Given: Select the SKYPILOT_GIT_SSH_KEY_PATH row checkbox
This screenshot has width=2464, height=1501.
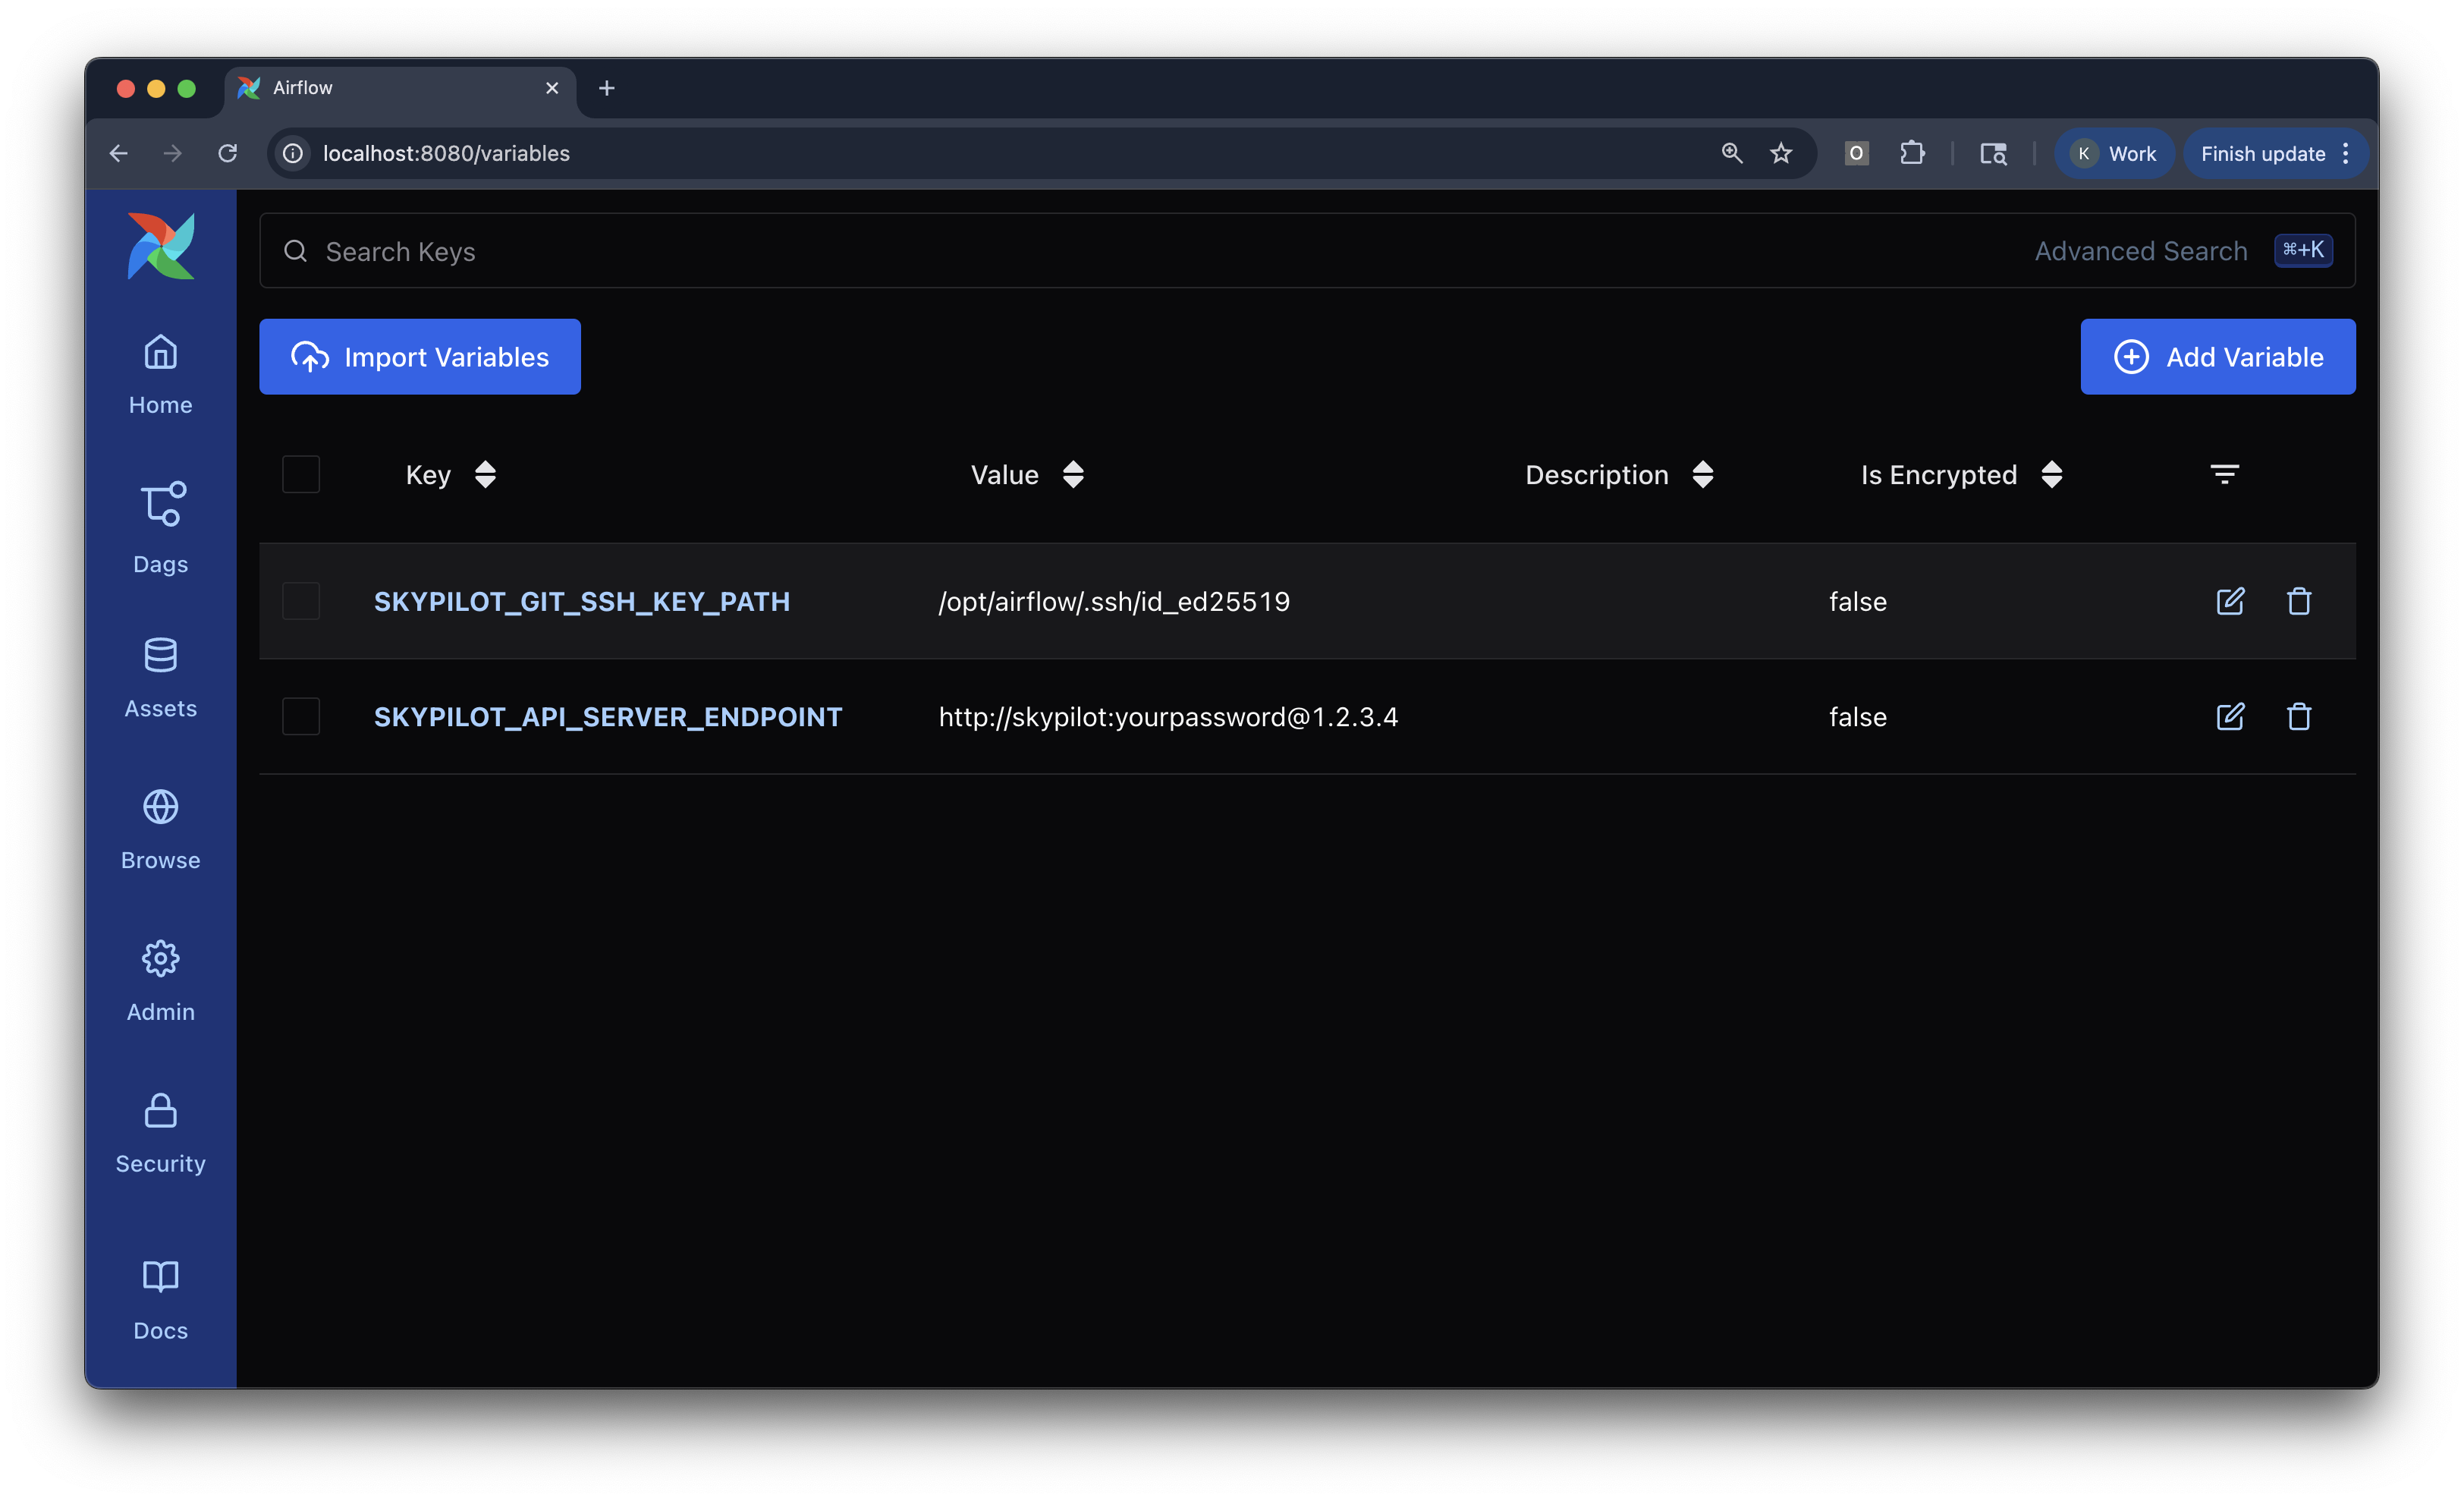Looking at the screenshot, I should pos(301,601).
